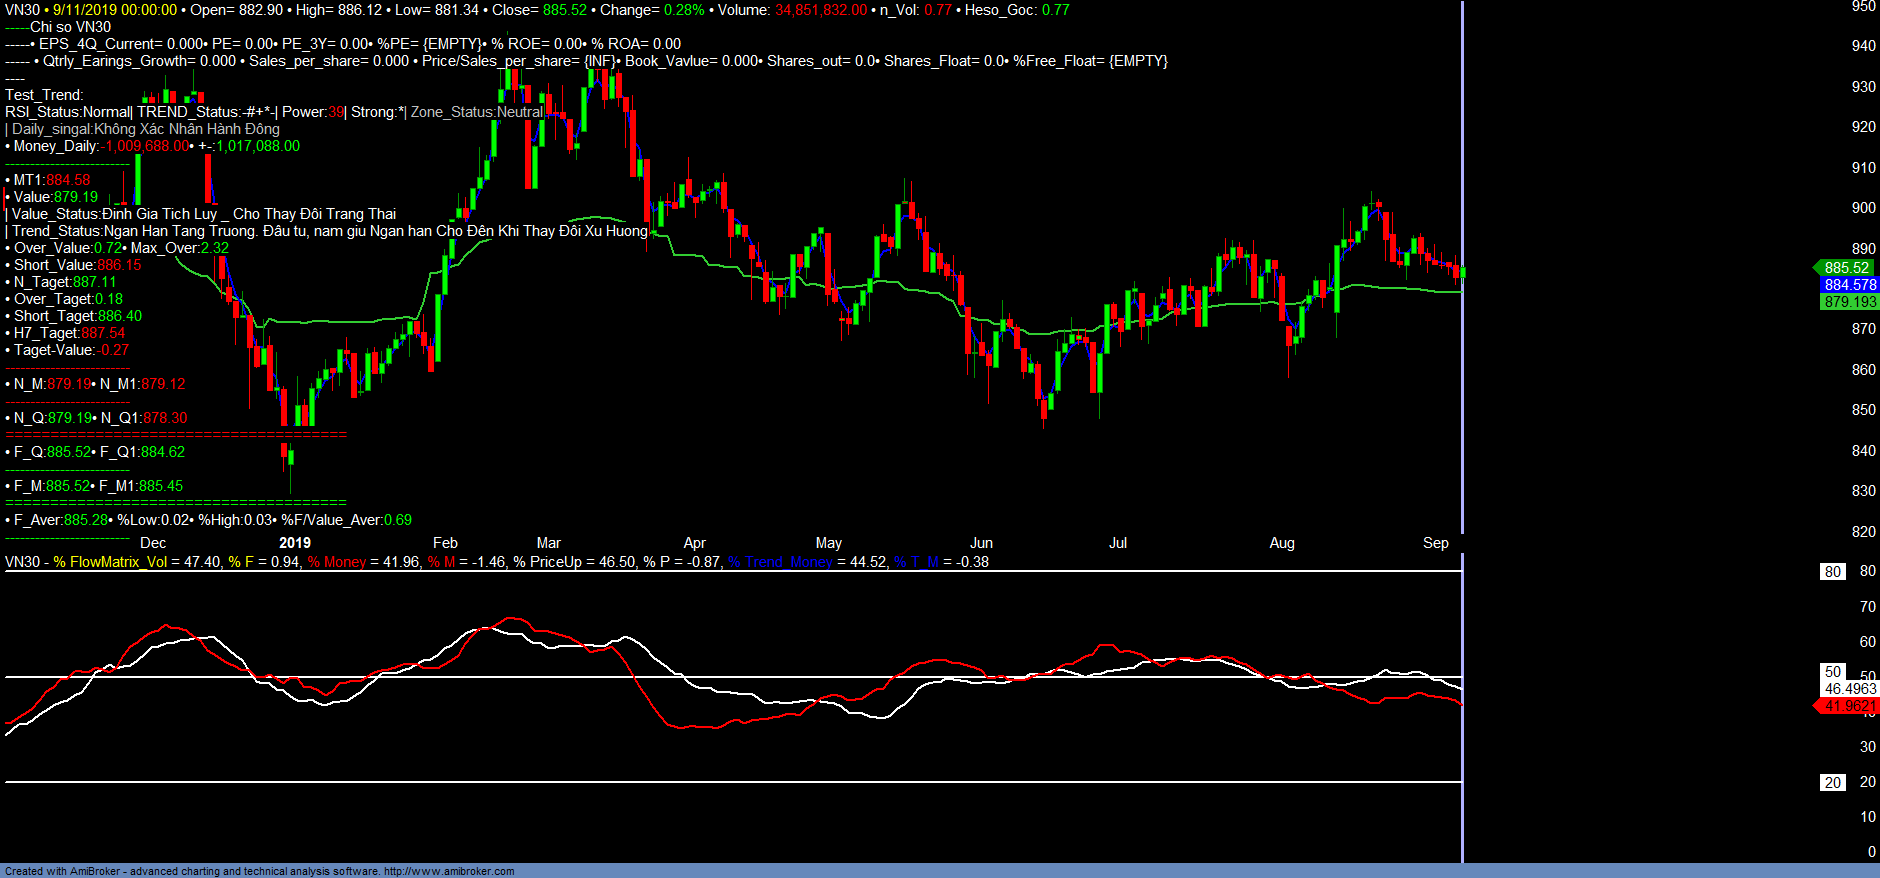Click the Mar label on time axis
This screenshot has height=878, width=1880.
pos(548,543)
